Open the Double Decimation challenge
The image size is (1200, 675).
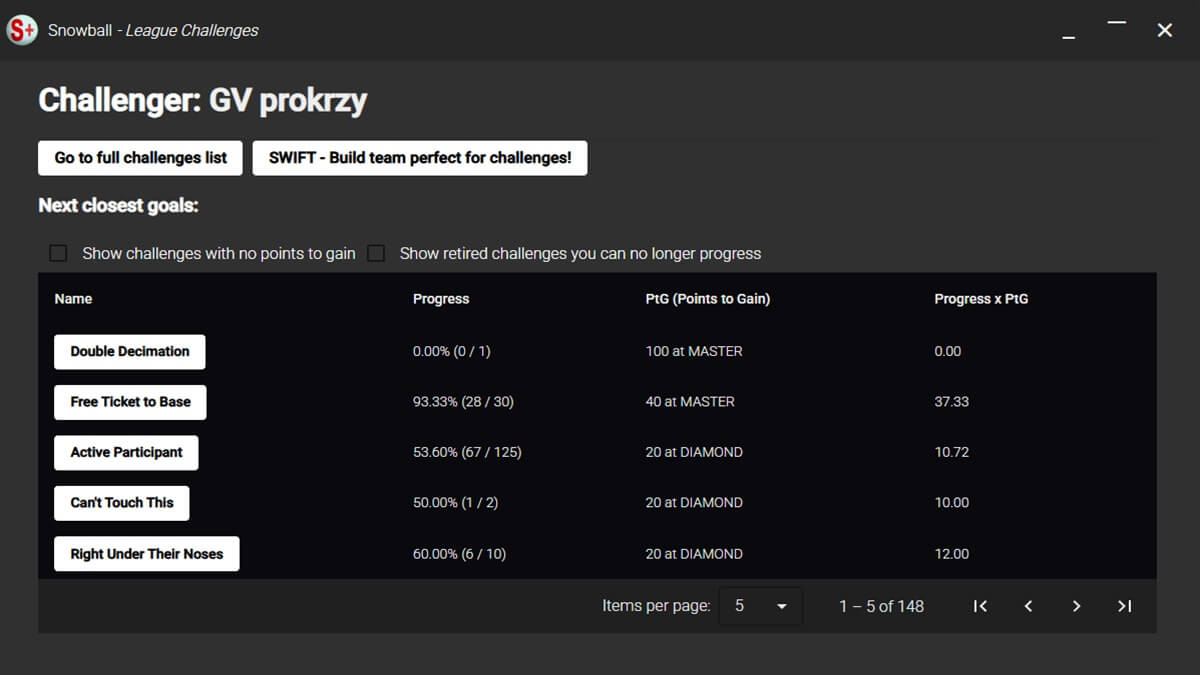(130, 352)
